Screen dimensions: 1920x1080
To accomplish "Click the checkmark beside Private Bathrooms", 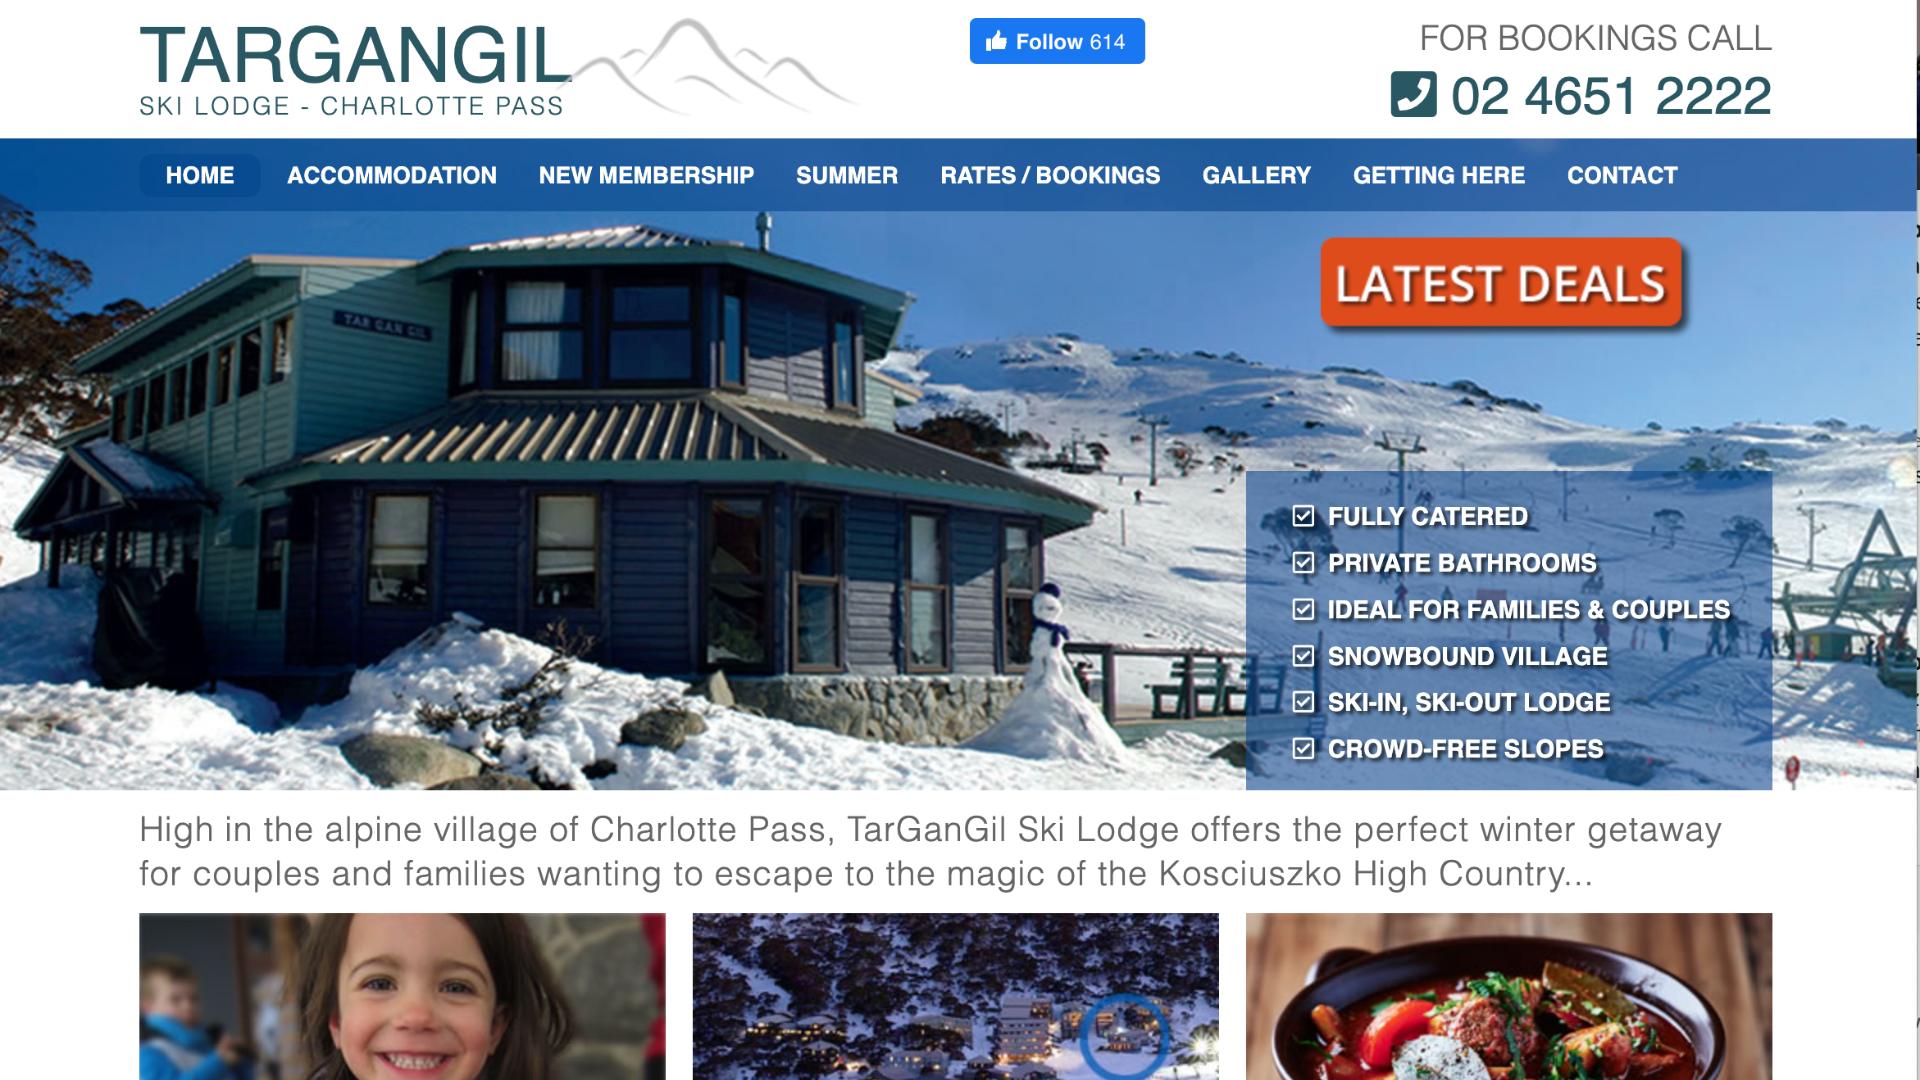I will click(x=1303, y=563).
